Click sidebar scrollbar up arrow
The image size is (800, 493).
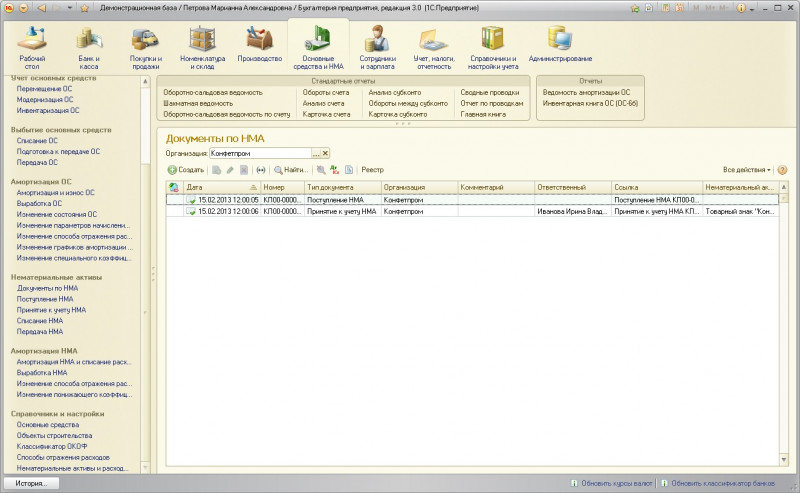tap(145, 81)
